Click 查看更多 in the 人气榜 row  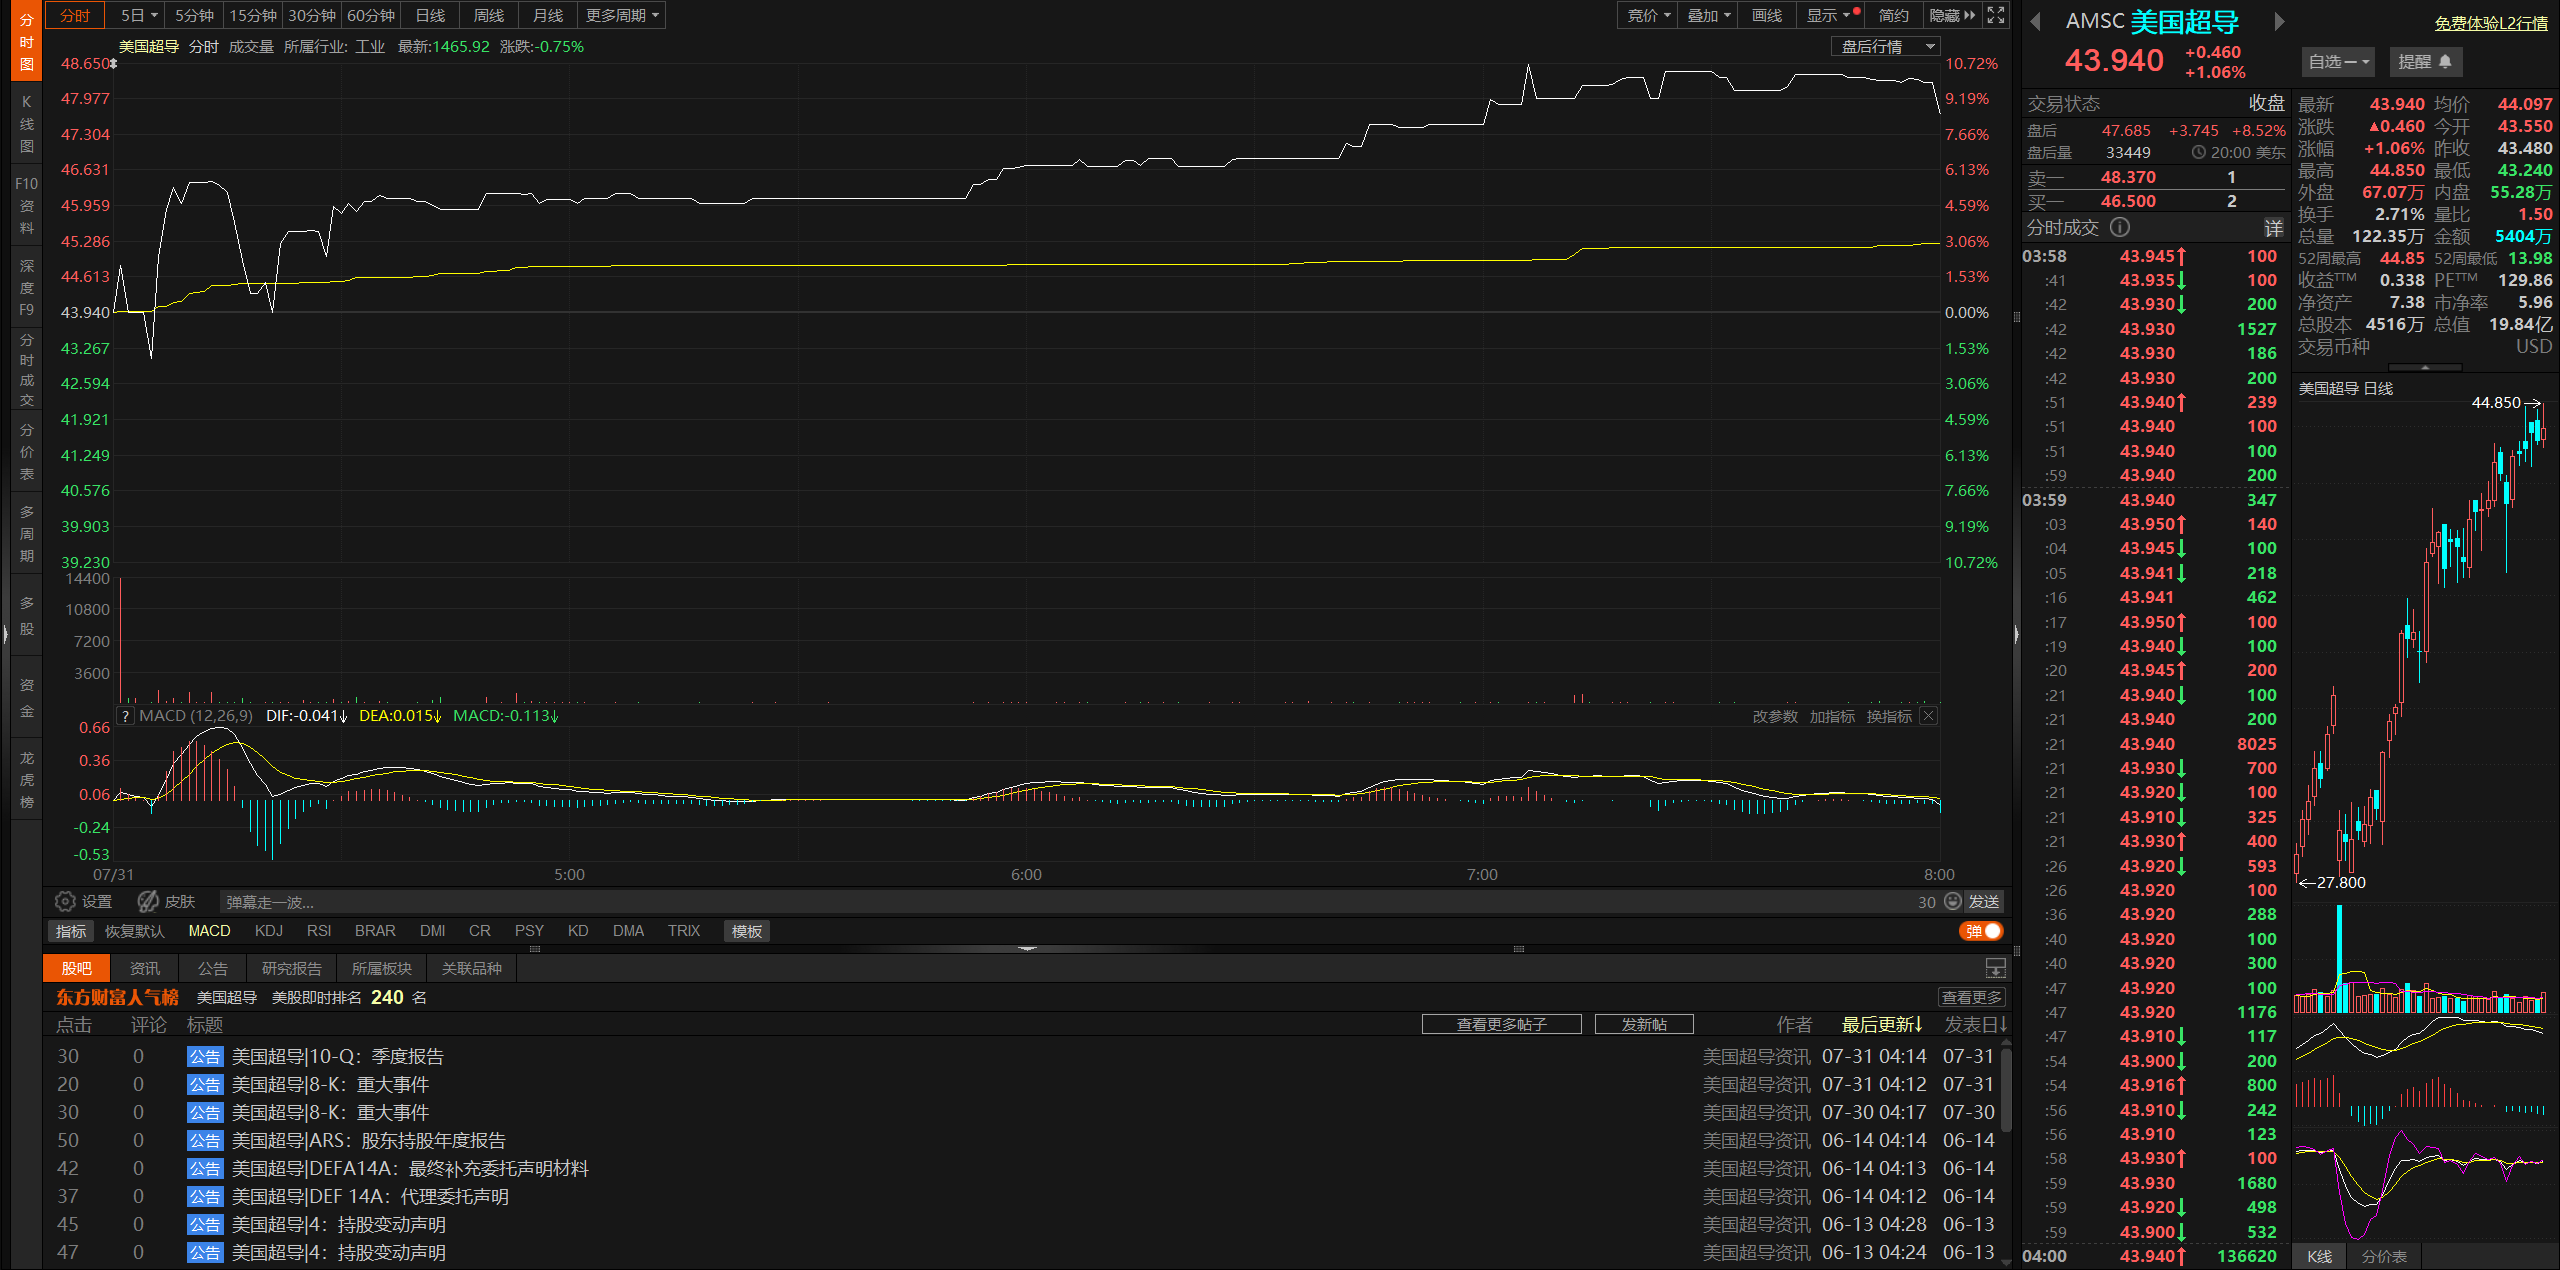click(x=1972, y=997)
